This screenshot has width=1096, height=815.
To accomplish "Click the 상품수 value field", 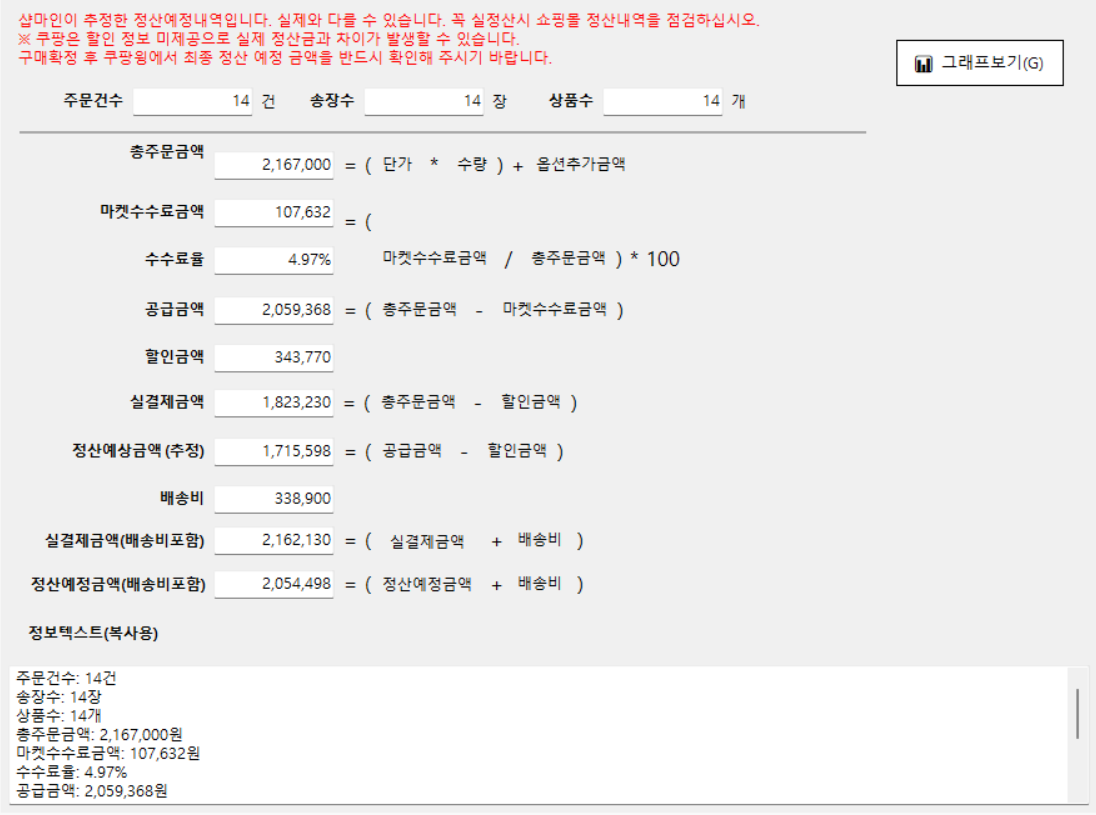I will tap(662, 101).
